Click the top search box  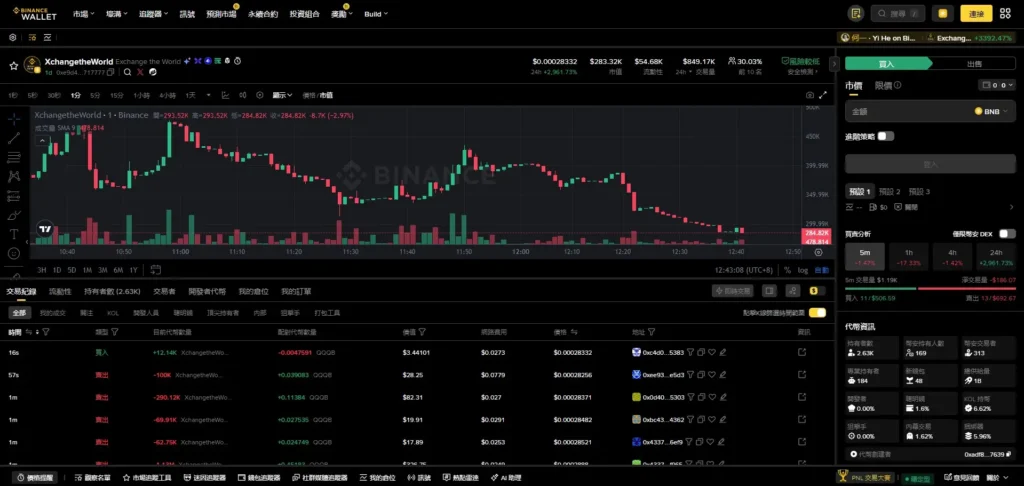pyautogui.click(x=899, y=13)
